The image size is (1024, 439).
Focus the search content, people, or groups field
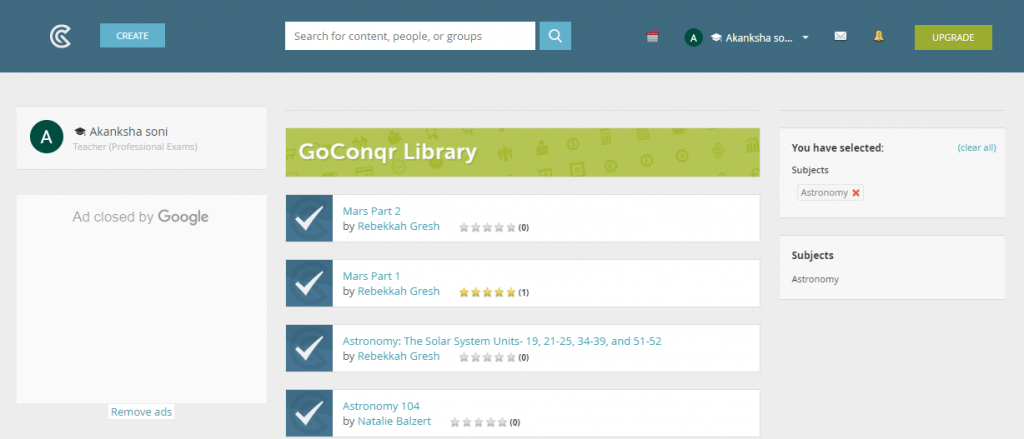[x=410, y=36]
